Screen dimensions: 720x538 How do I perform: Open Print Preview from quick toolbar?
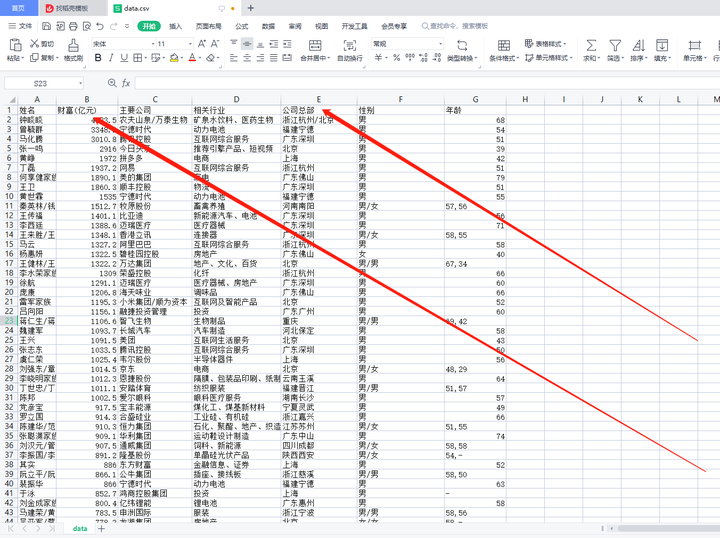coord(87,26)
